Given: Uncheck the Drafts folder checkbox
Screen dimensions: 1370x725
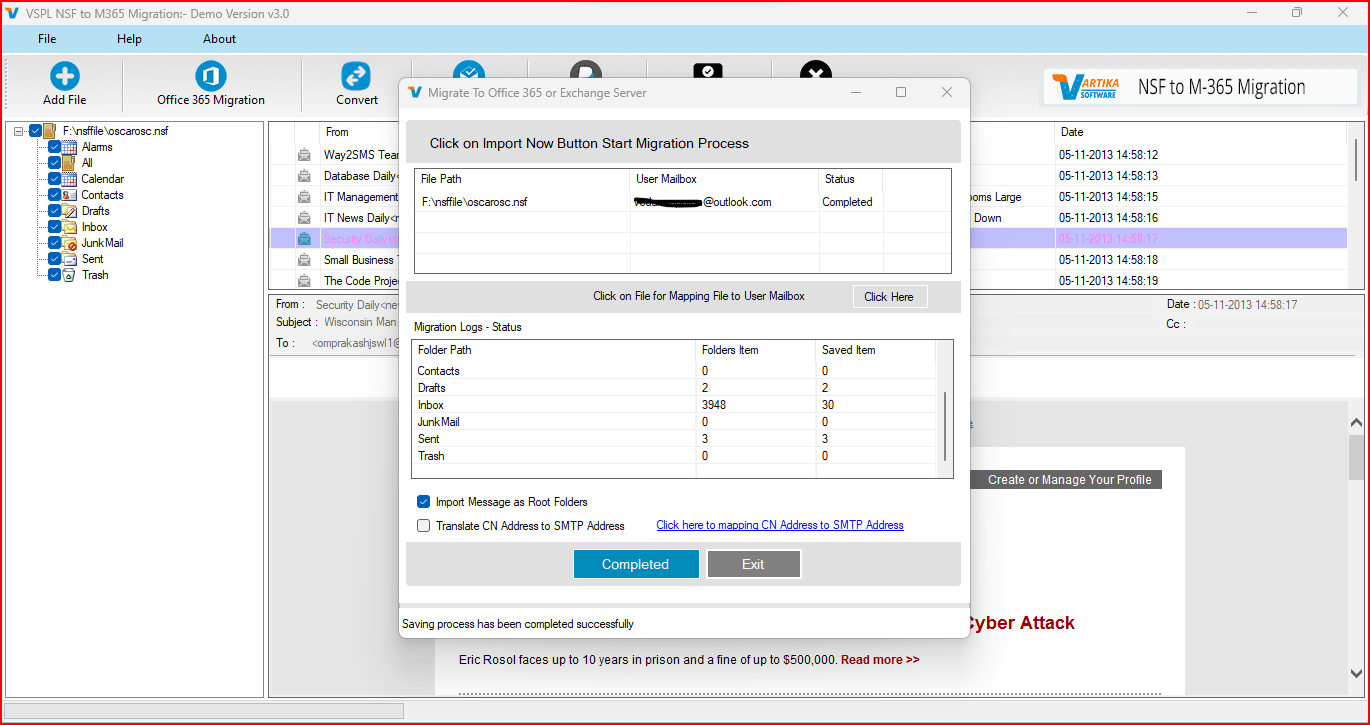Looking at the screenshot, I should pos(55,211).
